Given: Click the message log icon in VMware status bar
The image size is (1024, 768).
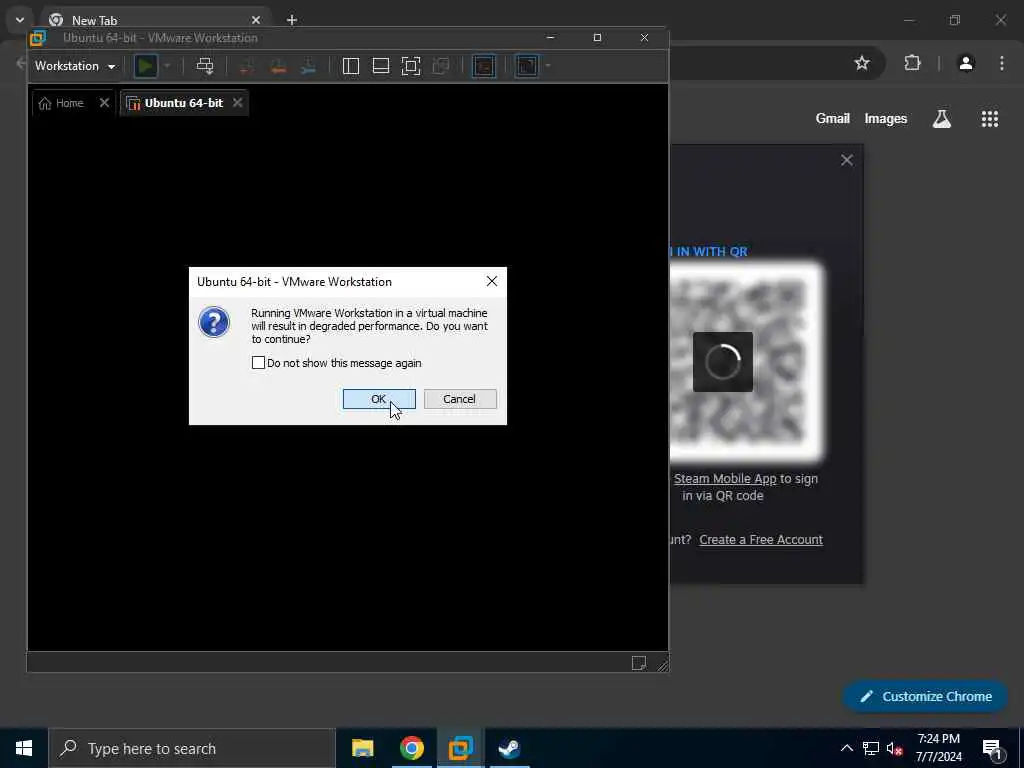Looking at the screenshot, I should pyautogui.click(x=639, y=664).
